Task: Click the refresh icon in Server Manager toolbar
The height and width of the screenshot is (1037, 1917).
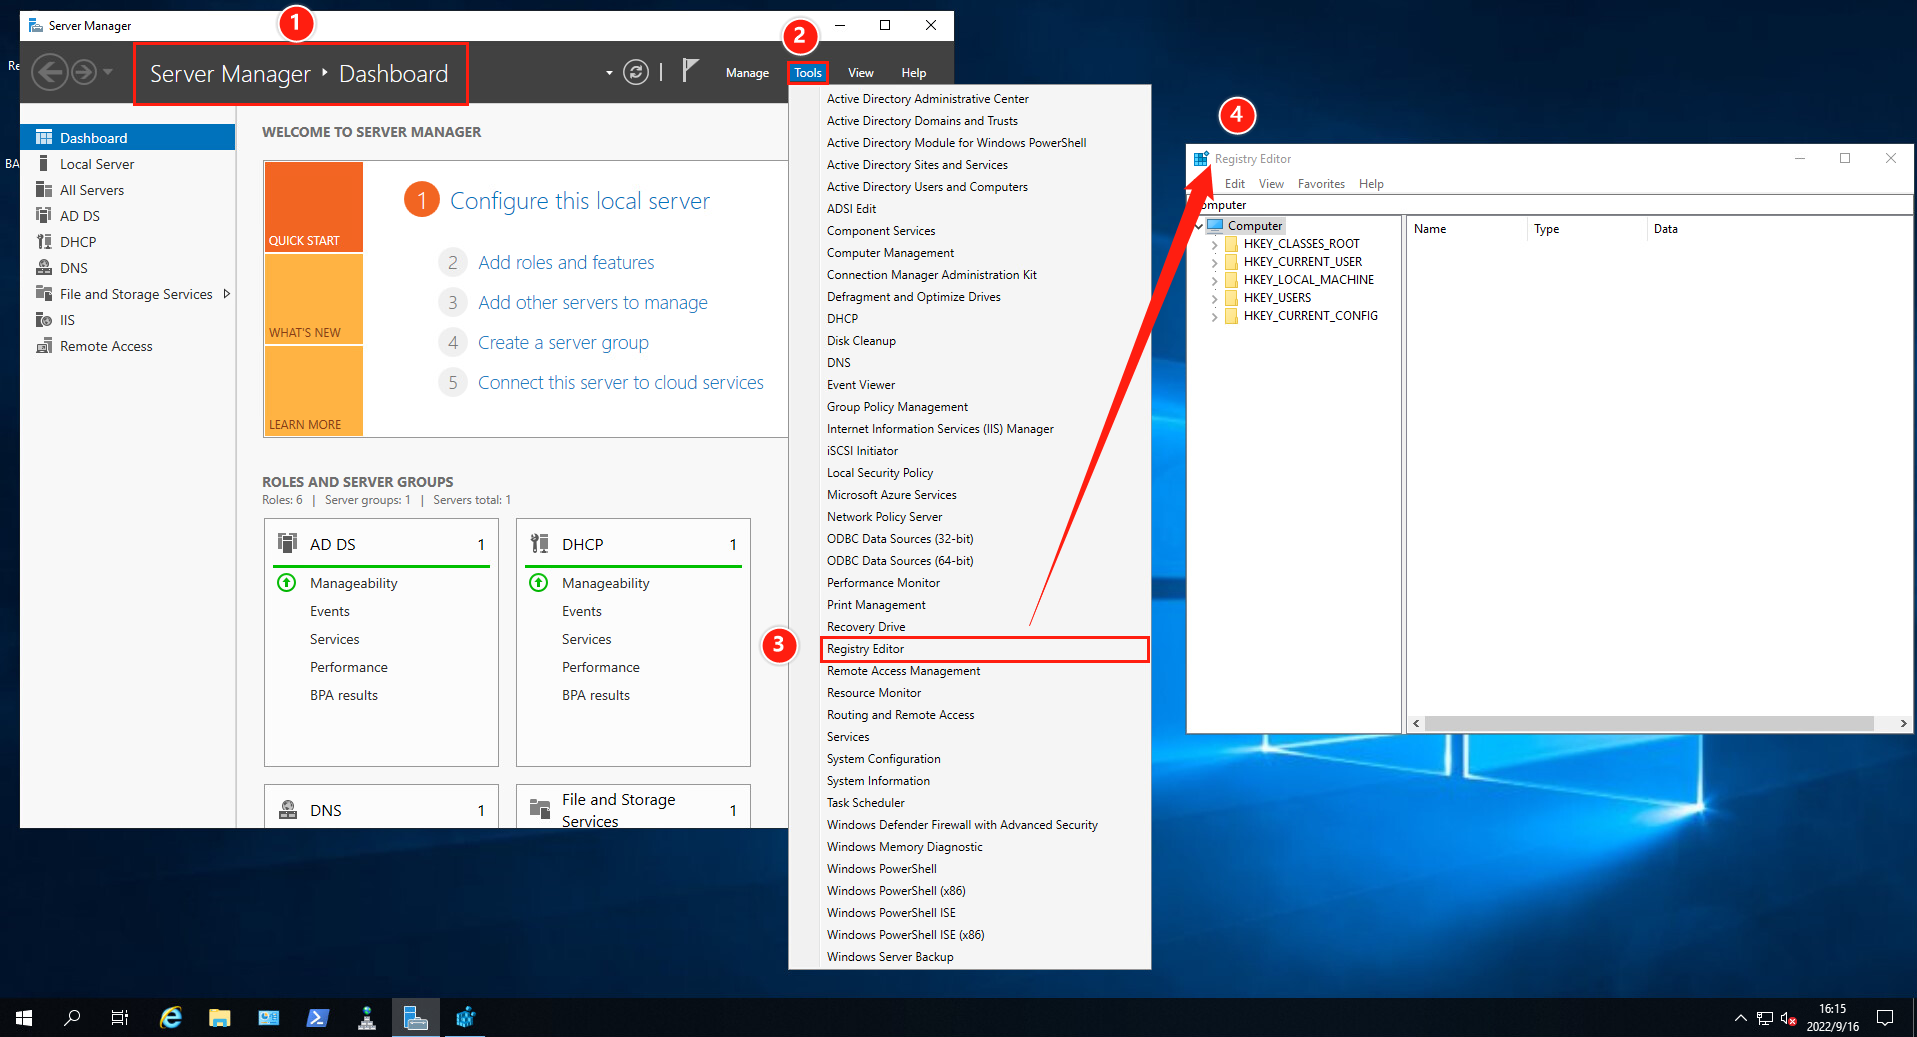Action: tap(637, 72)
